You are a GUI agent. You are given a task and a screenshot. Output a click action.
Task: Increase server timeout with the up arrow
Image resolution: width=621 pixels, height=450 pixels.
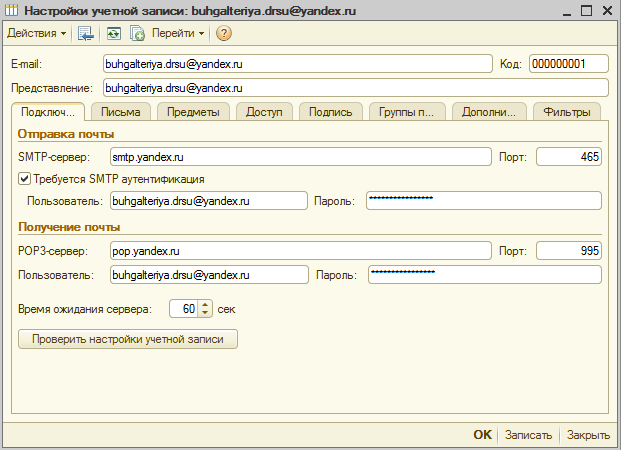point(205,304)
